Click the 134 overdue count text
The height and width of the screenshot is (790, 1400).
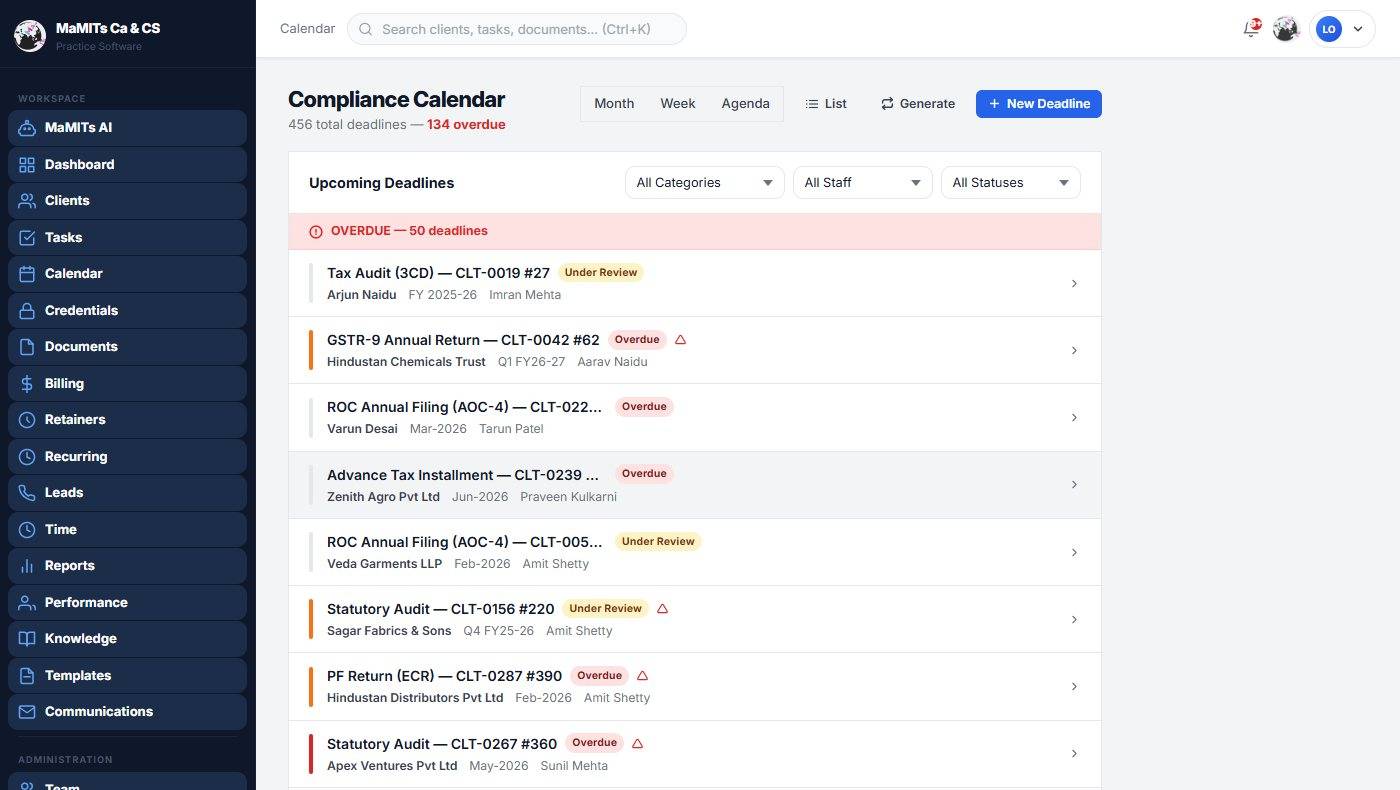click(x=466, y=125)
